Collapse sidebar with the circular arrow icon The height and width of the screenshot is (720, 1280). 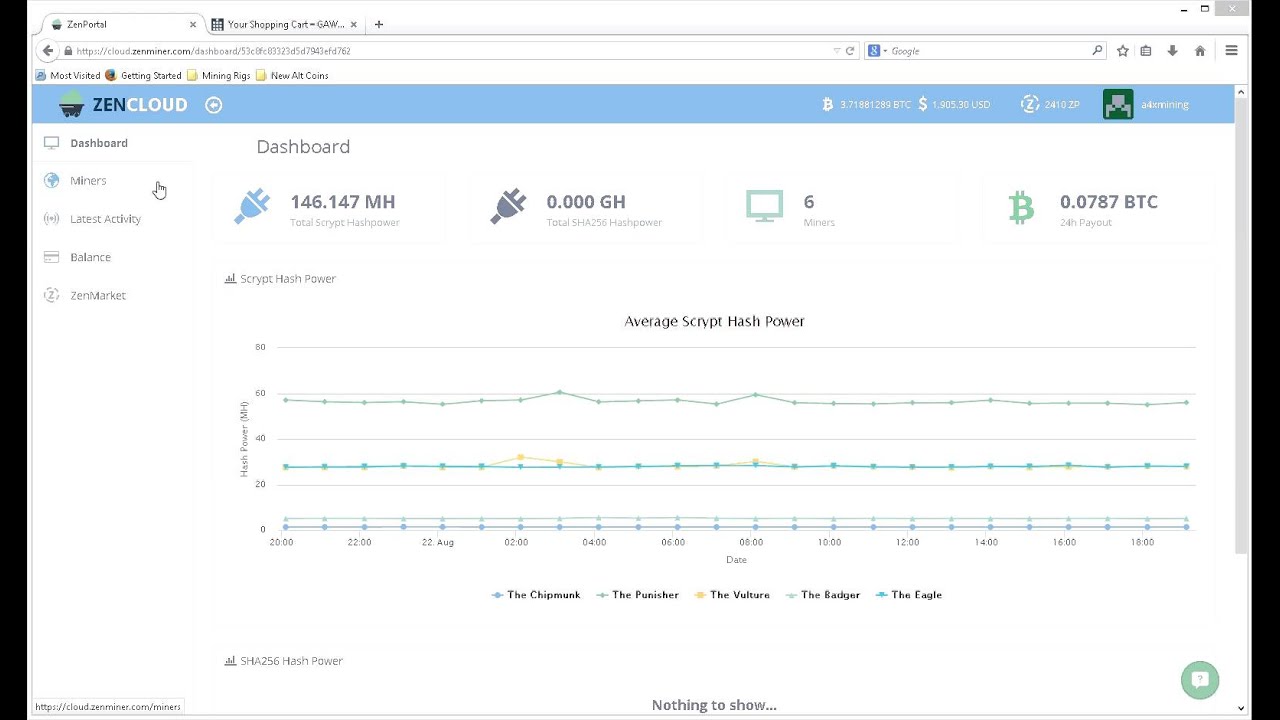point(213,105)
